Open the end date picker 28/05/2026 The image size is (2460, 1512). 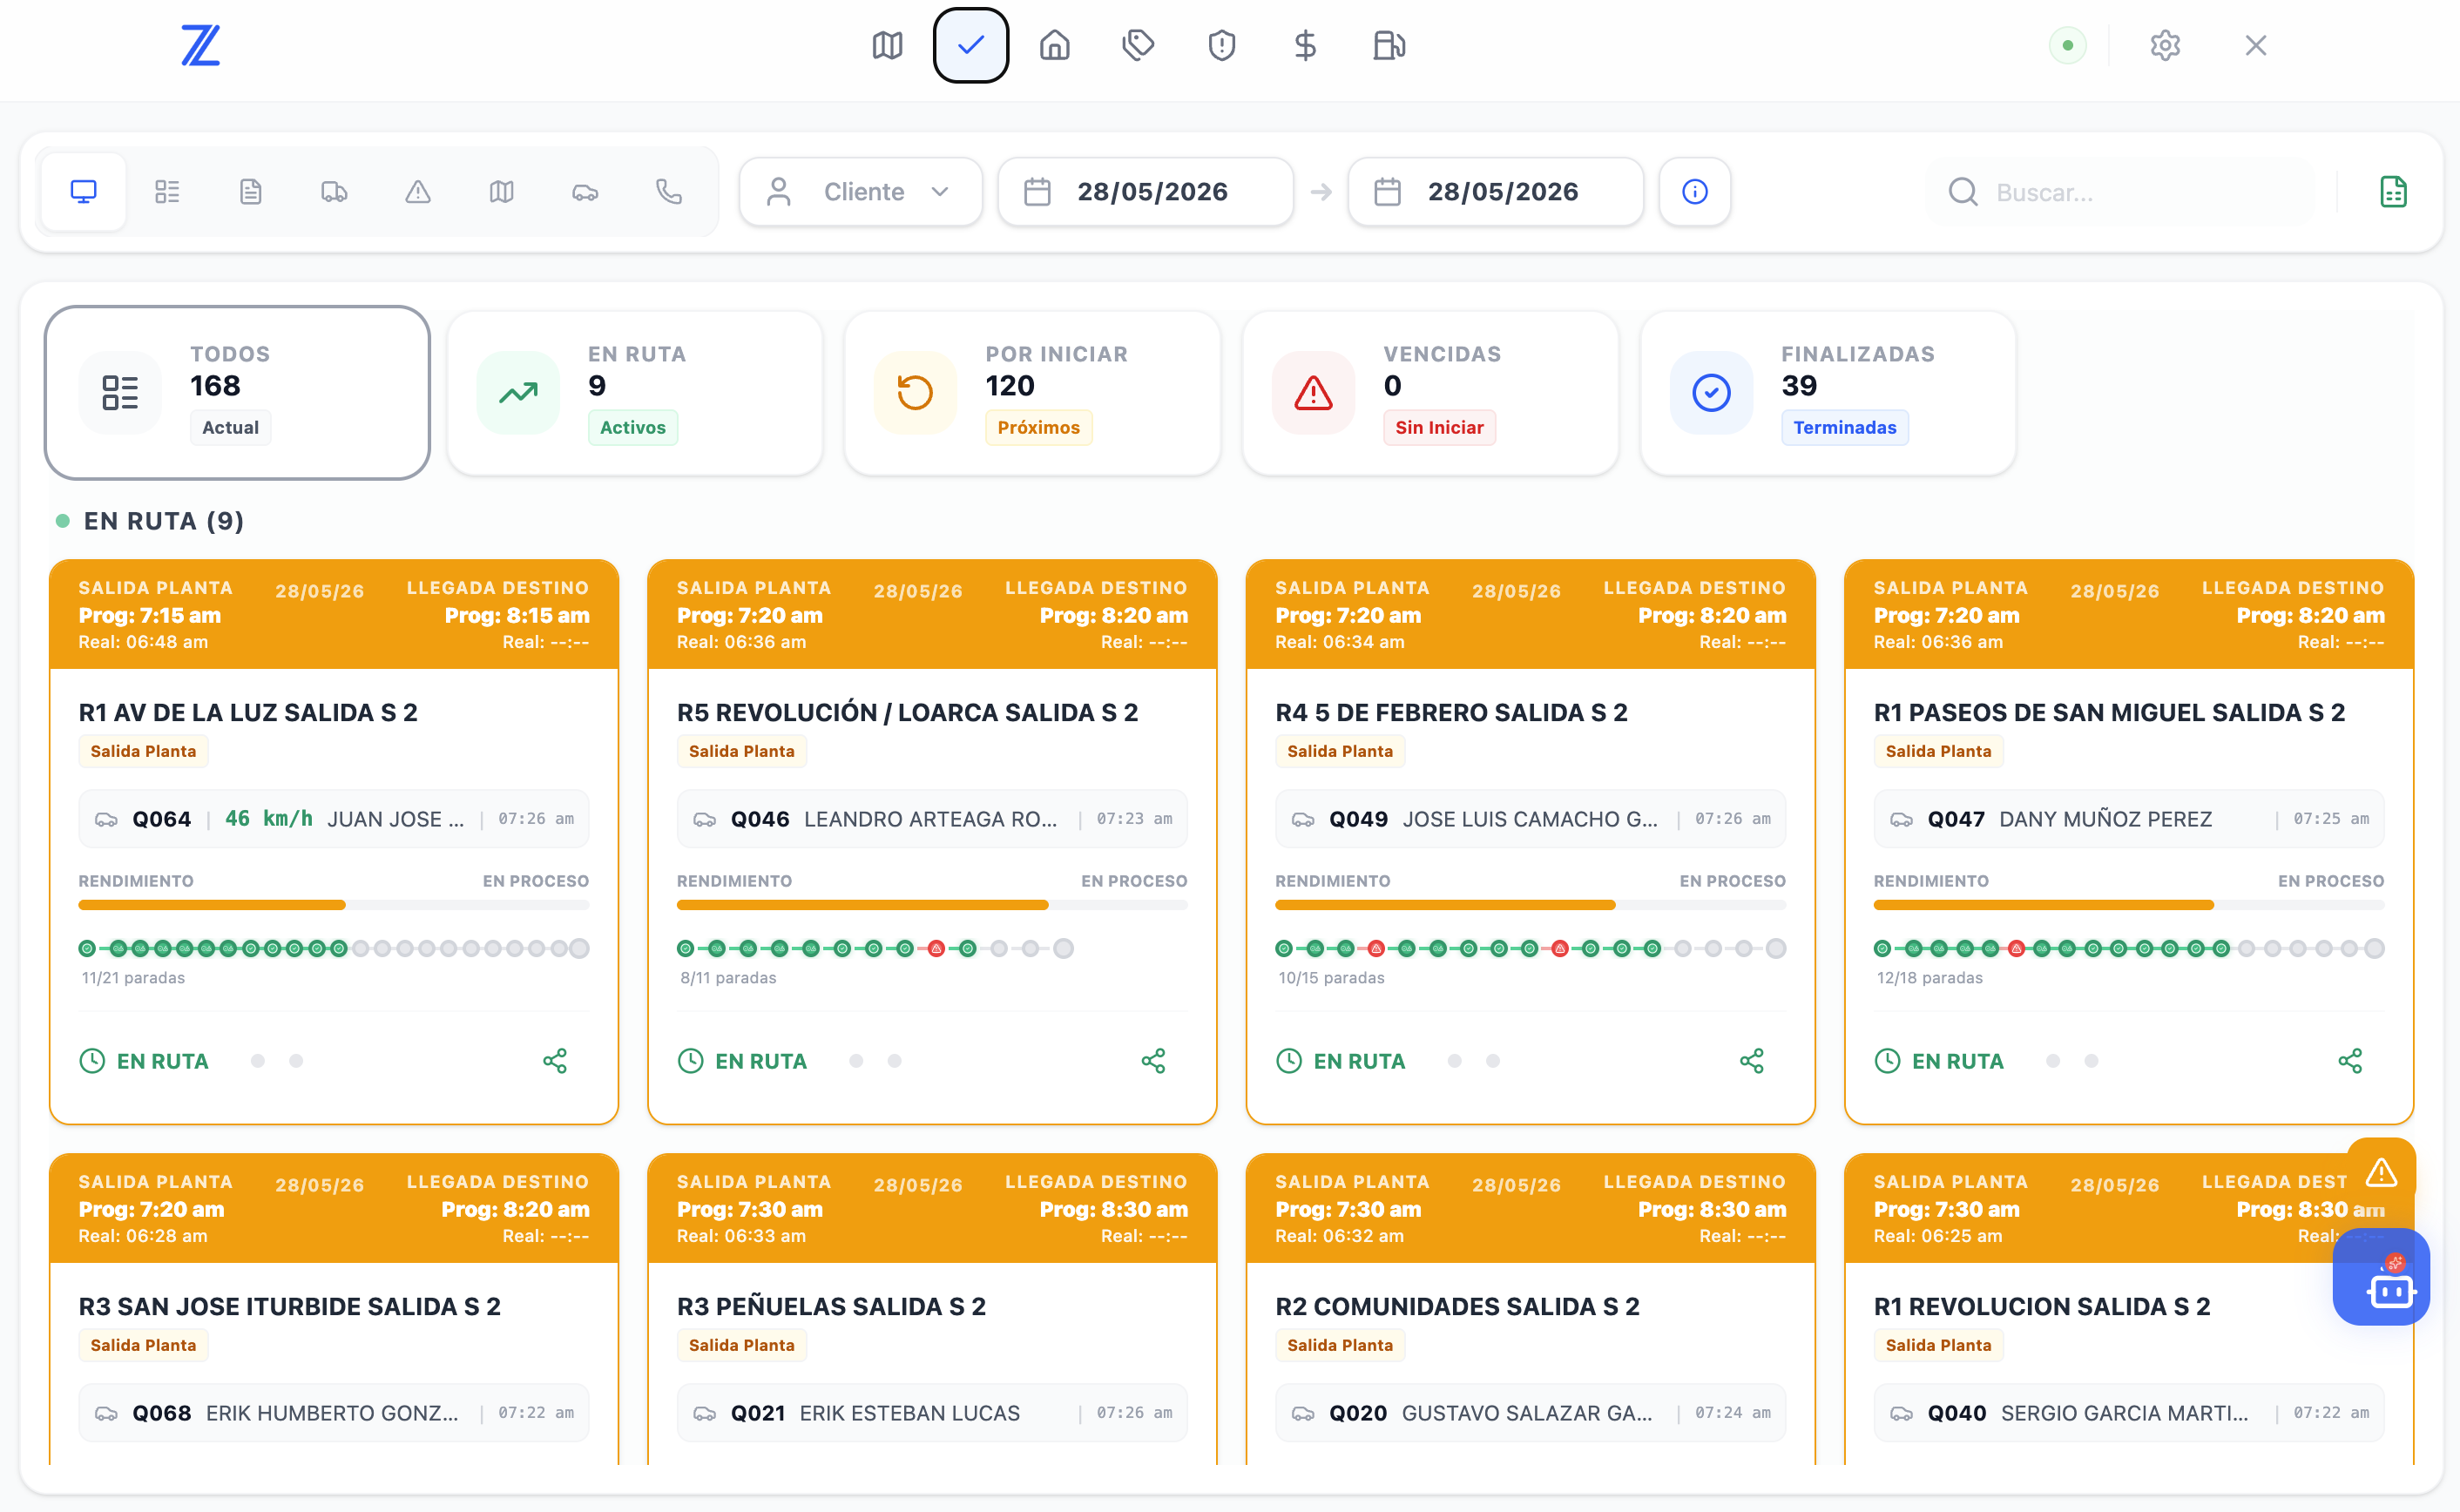coord(1496,192)
